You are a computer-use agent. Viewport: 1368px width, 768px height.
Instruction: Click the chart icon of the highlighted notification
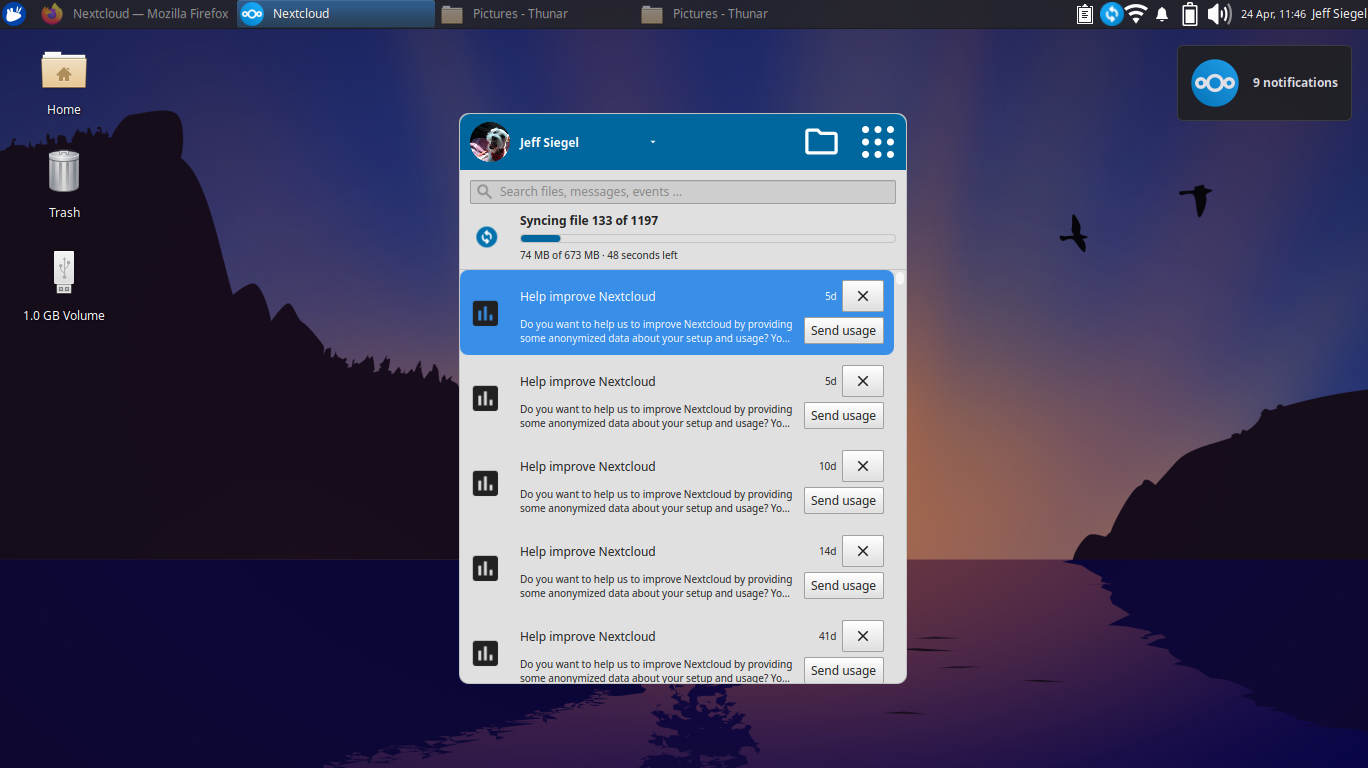tap(485, 313)
